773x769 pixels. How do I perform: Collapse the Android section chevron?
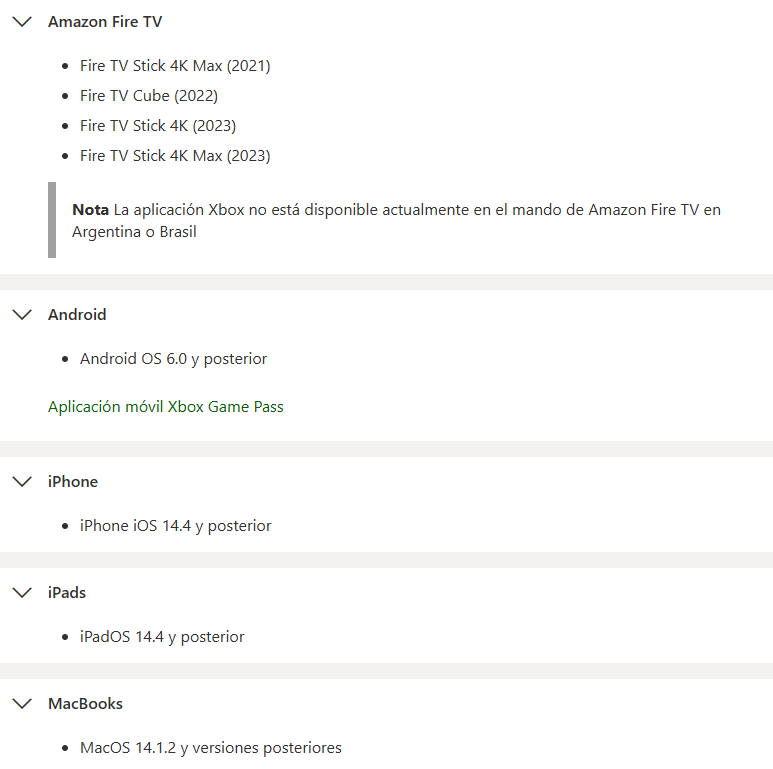[x=22, y=315]
